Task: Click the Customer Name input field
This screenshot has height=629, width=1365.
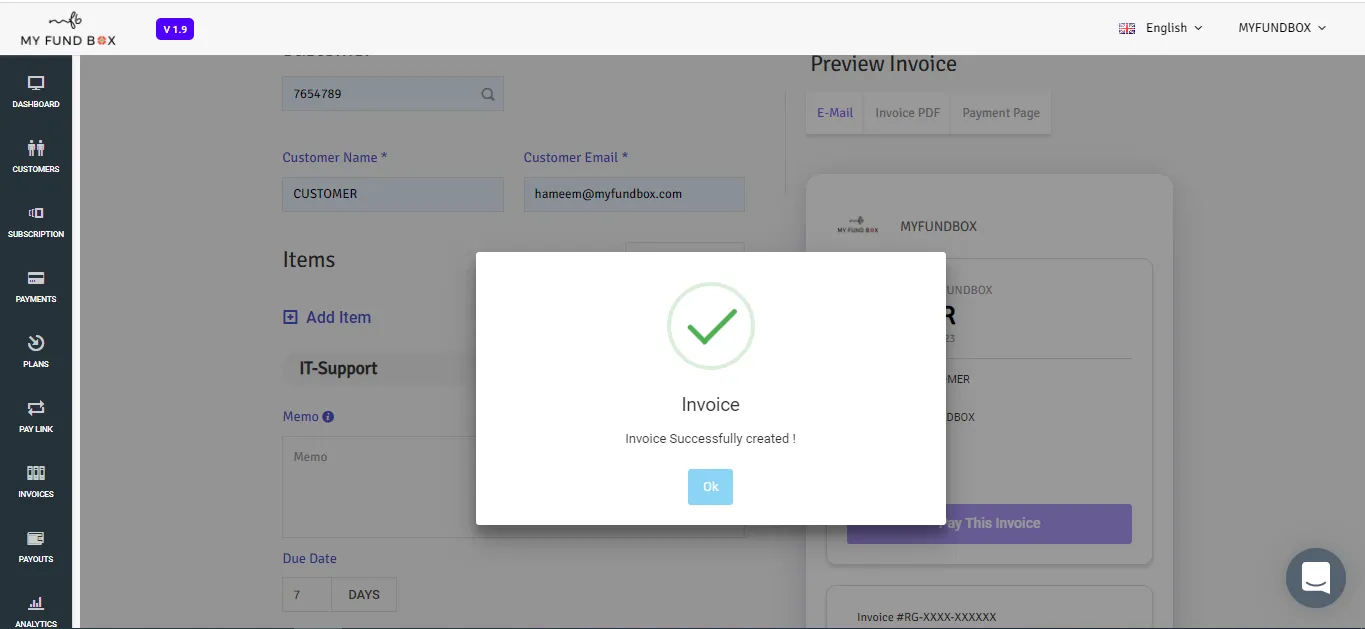Action: click(393, 194)
